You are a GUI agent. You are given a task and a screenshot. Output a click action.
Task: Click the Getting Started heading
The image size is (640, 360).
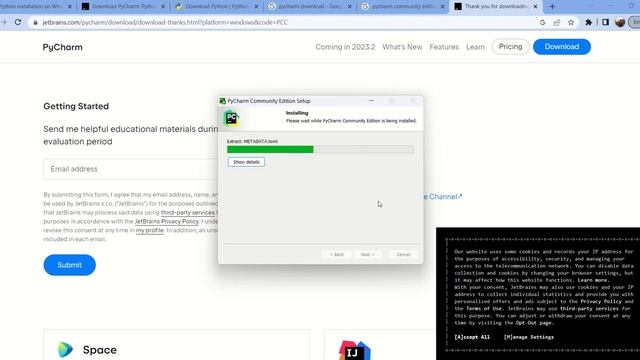tap(76, 106)
